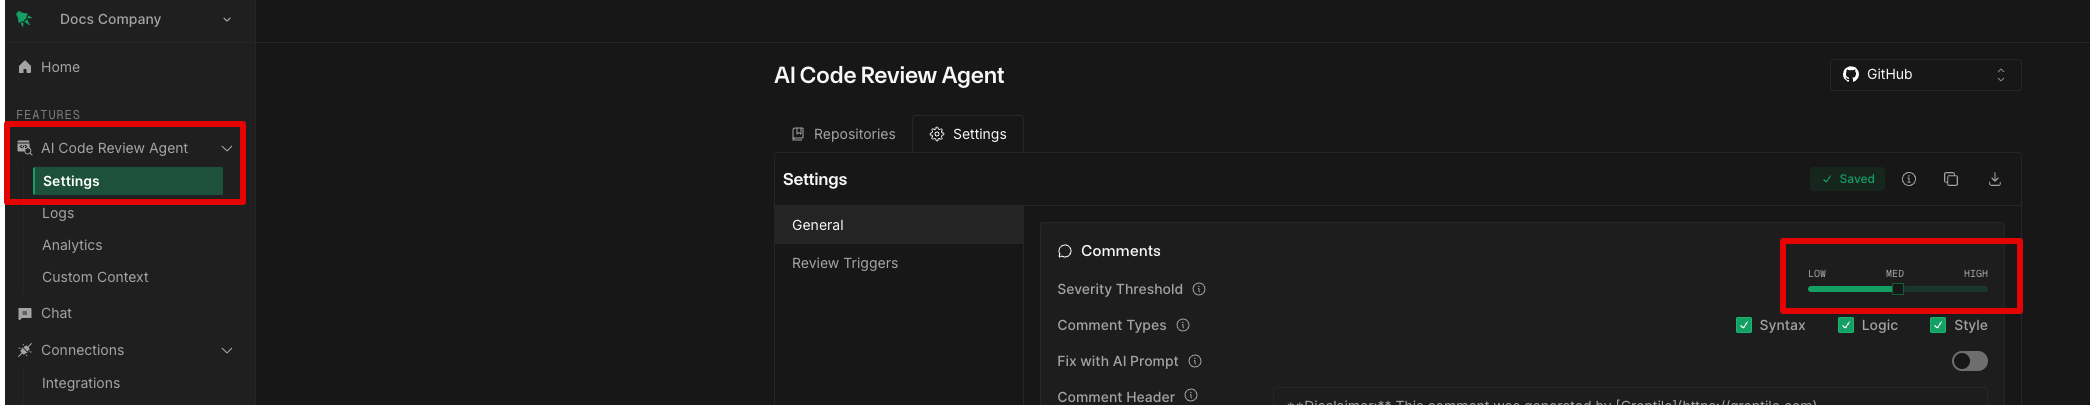Open the GitHub provider dropdown
The image size is (2090, 405).
pyautogui.click(x=1925, y=74)
